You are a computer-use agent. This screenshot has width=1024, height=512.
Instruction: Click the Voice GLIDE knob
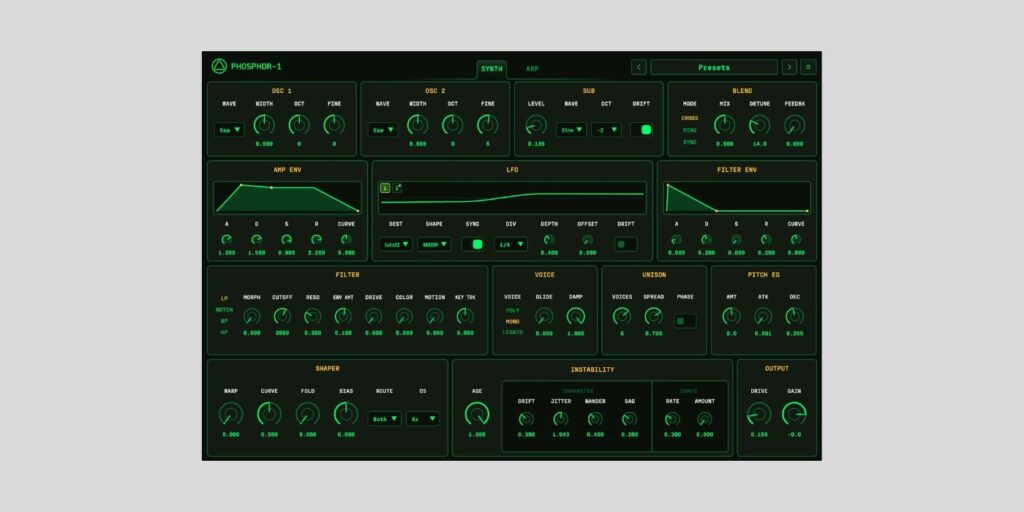(544, 317)
